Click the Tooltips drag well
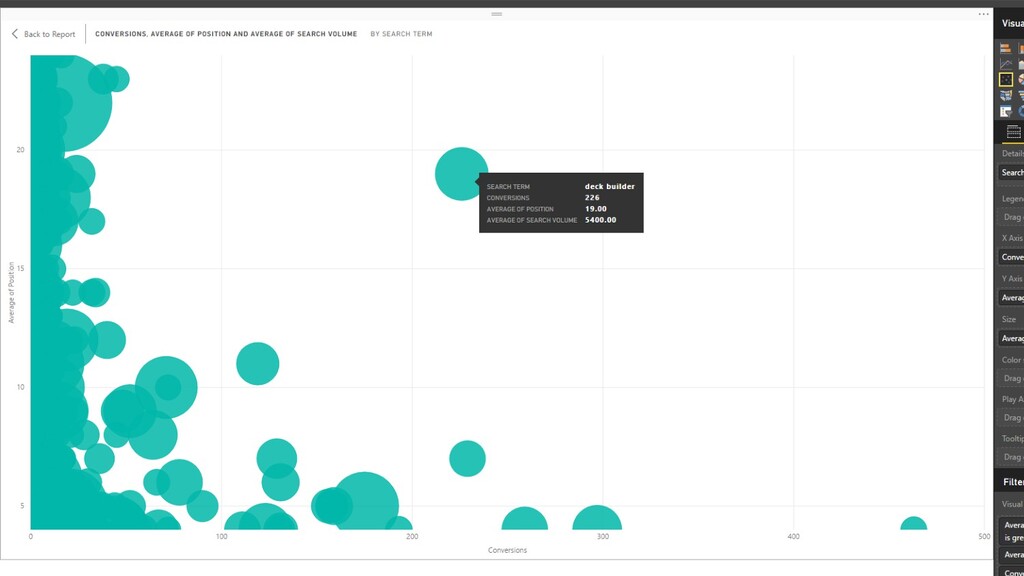The image size is (1024, 576). [x=1012, y=457]
